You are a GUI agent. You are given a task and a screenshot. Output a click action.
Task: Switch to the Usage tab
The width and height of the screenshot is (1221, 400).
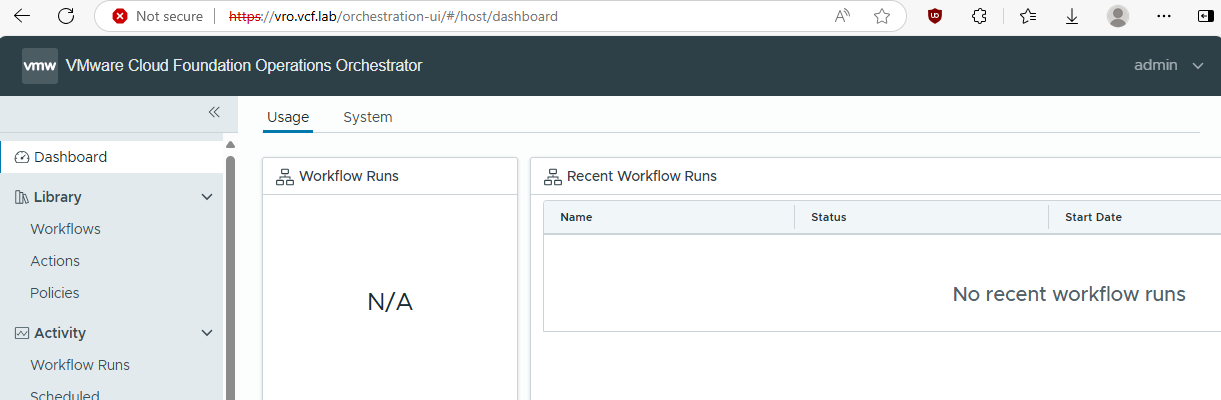coord(288,117)
